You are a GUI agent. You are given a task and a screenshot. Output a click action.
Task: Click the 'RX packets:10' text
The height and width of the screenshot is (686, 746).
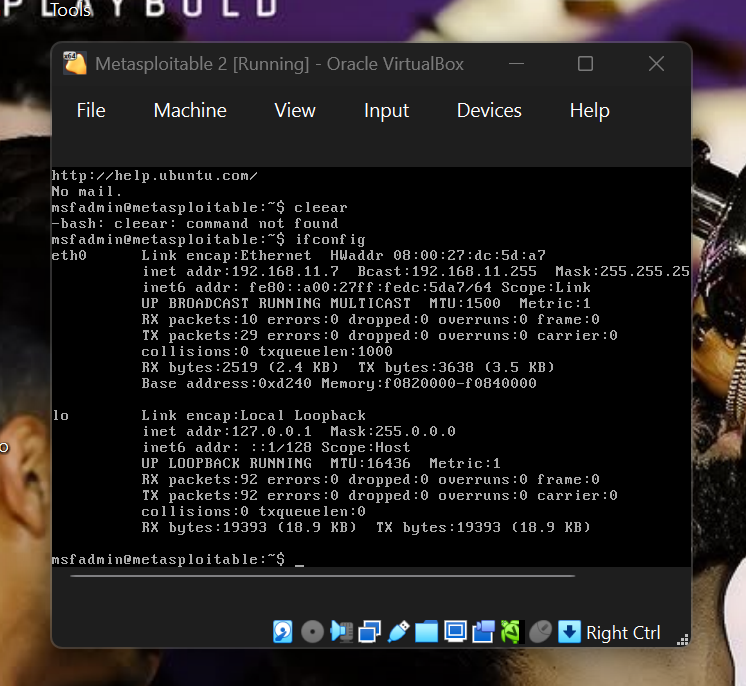tap(200, 319)
